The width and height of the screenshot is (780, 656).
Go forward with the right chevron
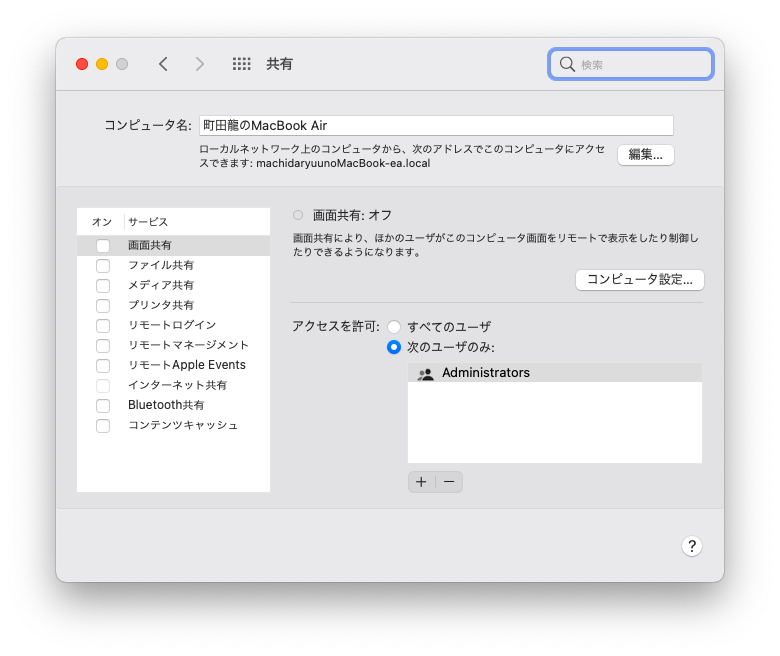[199, 64]
